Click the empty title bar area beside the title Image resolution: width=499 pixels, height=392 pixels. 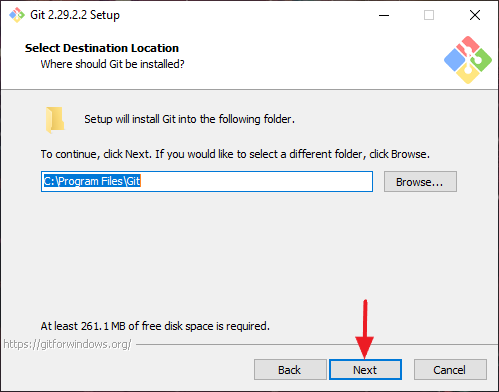click(247, 15)
